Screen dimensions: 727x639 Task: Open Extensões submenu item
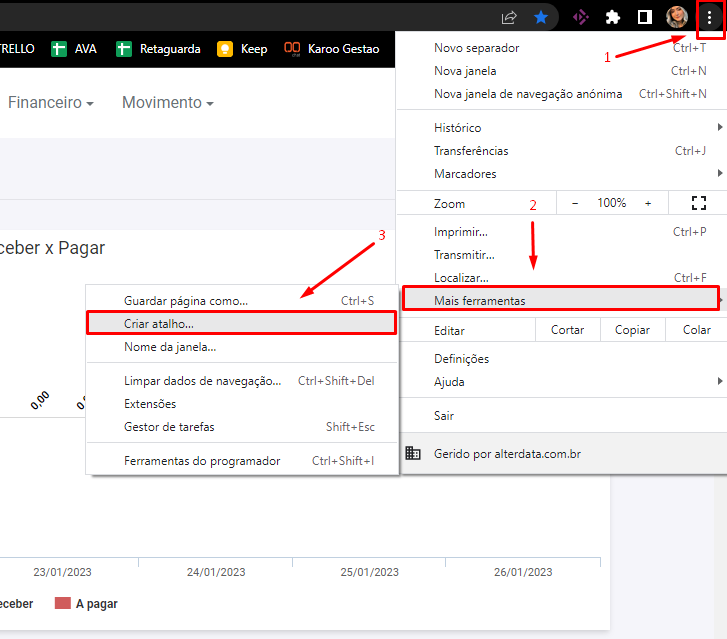[x=242, y=404]
